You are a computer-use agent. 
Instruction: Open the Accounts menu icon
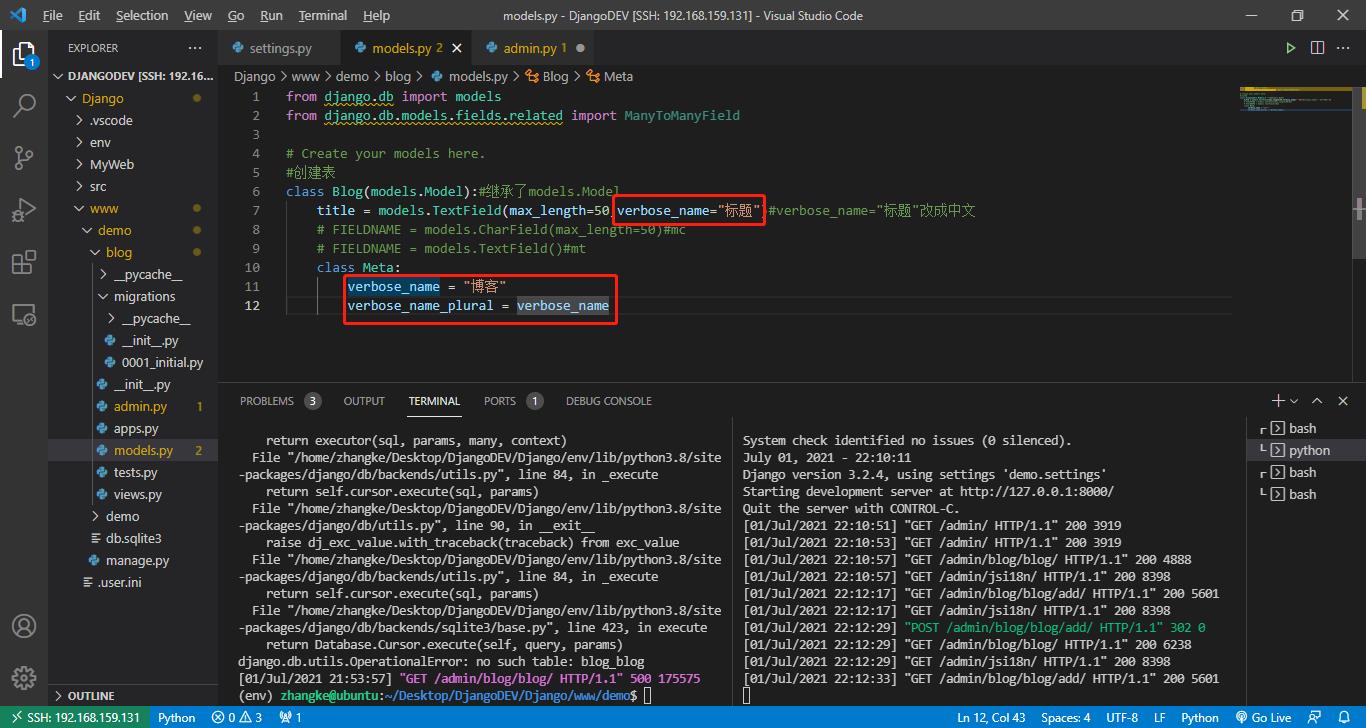coord(24,626)
